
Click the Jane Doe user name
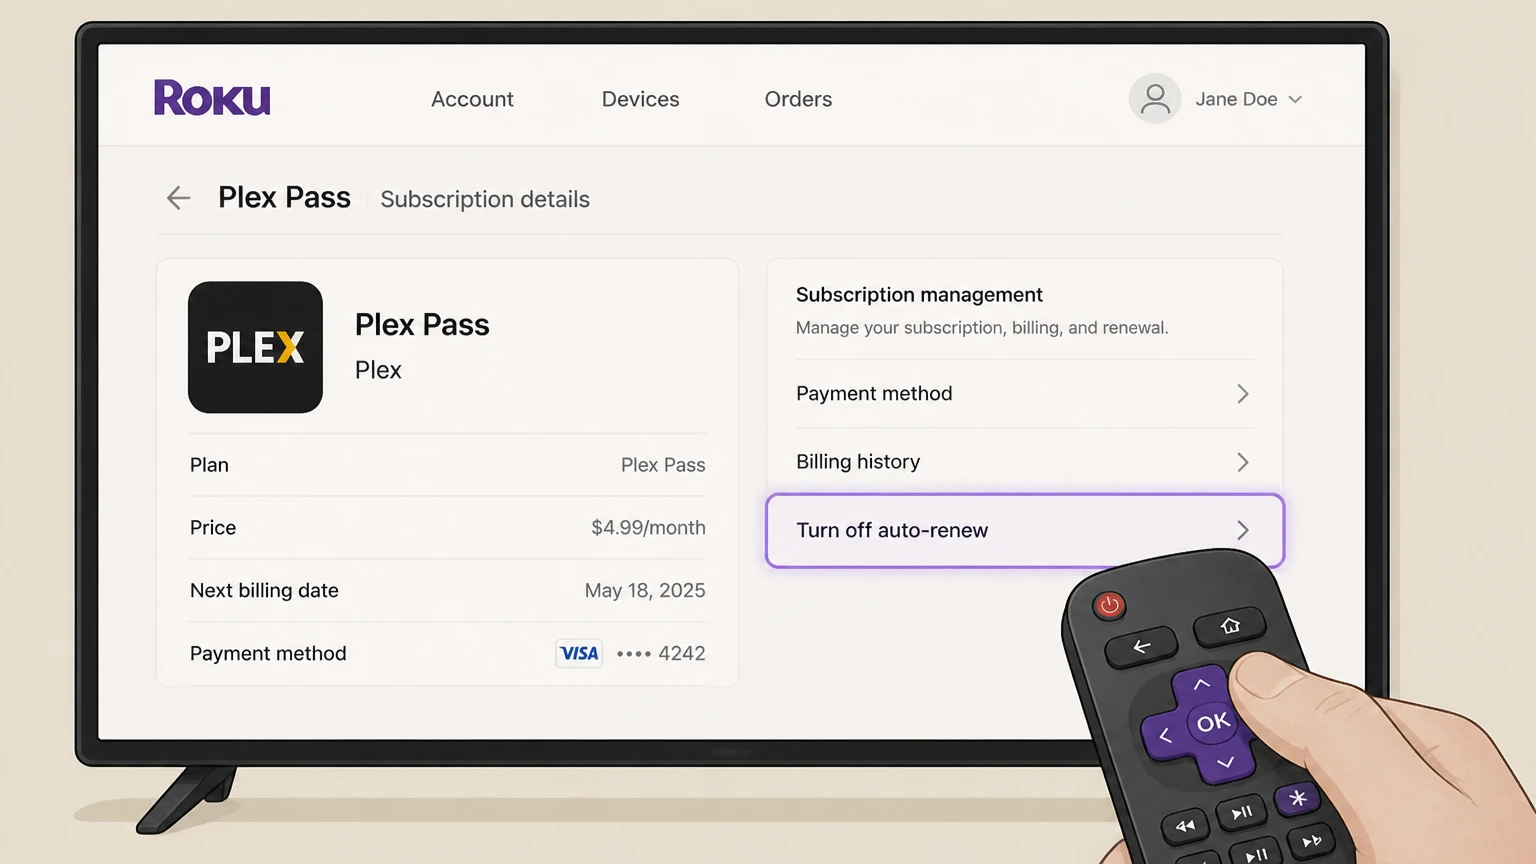point(1236,99)
